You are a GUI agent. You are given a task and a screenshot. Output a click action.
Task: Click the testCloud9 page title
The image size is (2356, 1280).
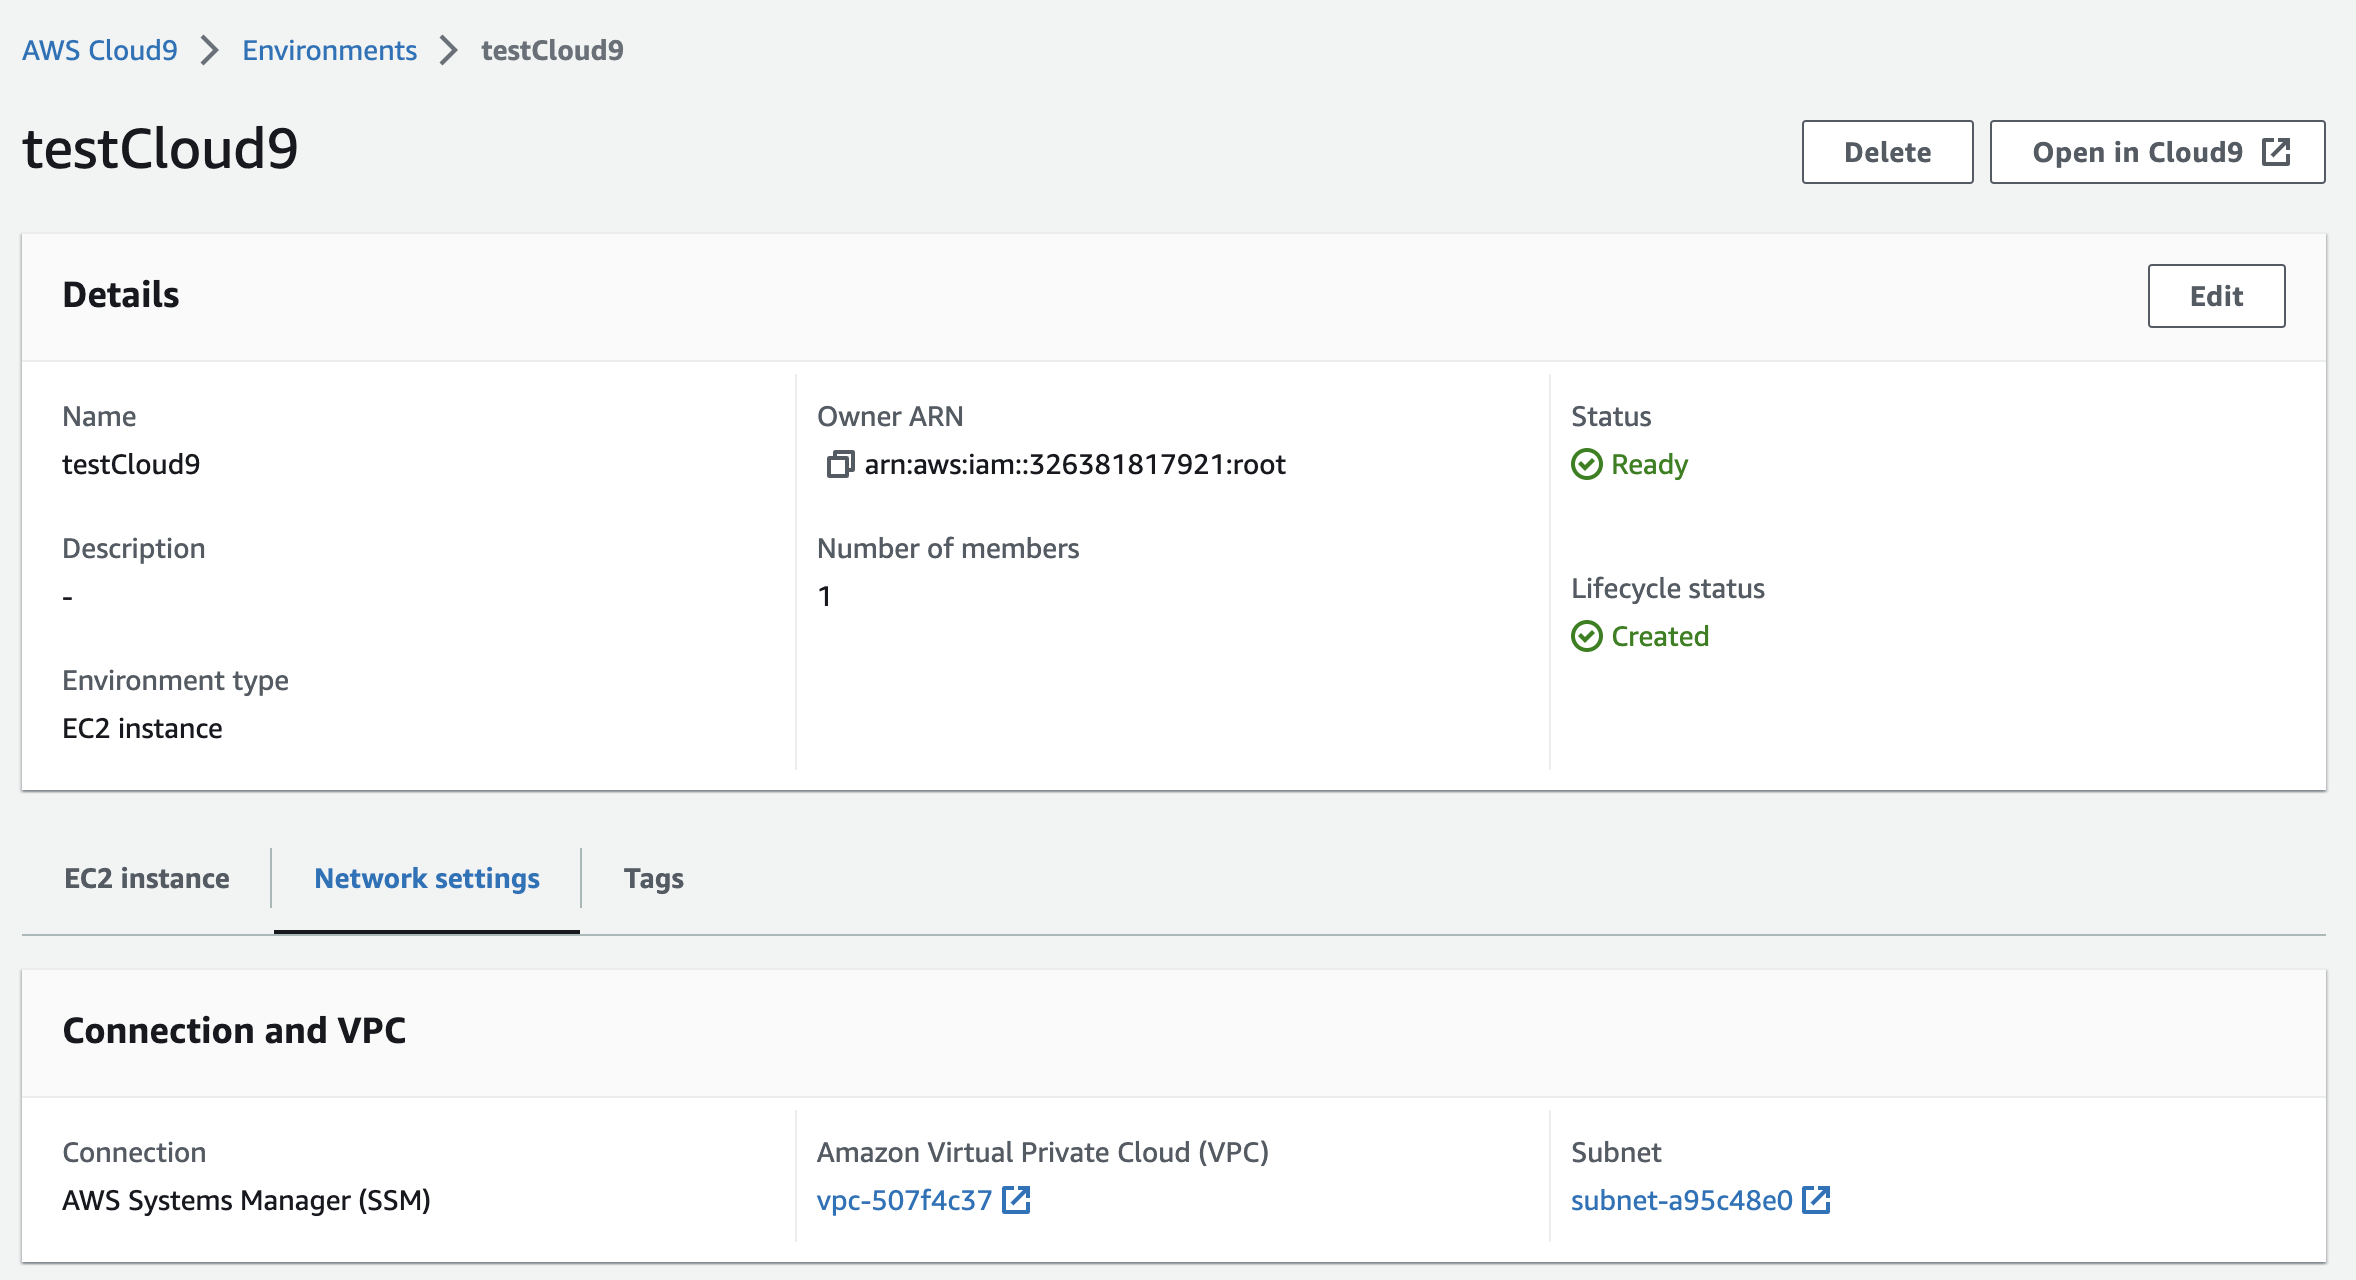click(160, 148)
